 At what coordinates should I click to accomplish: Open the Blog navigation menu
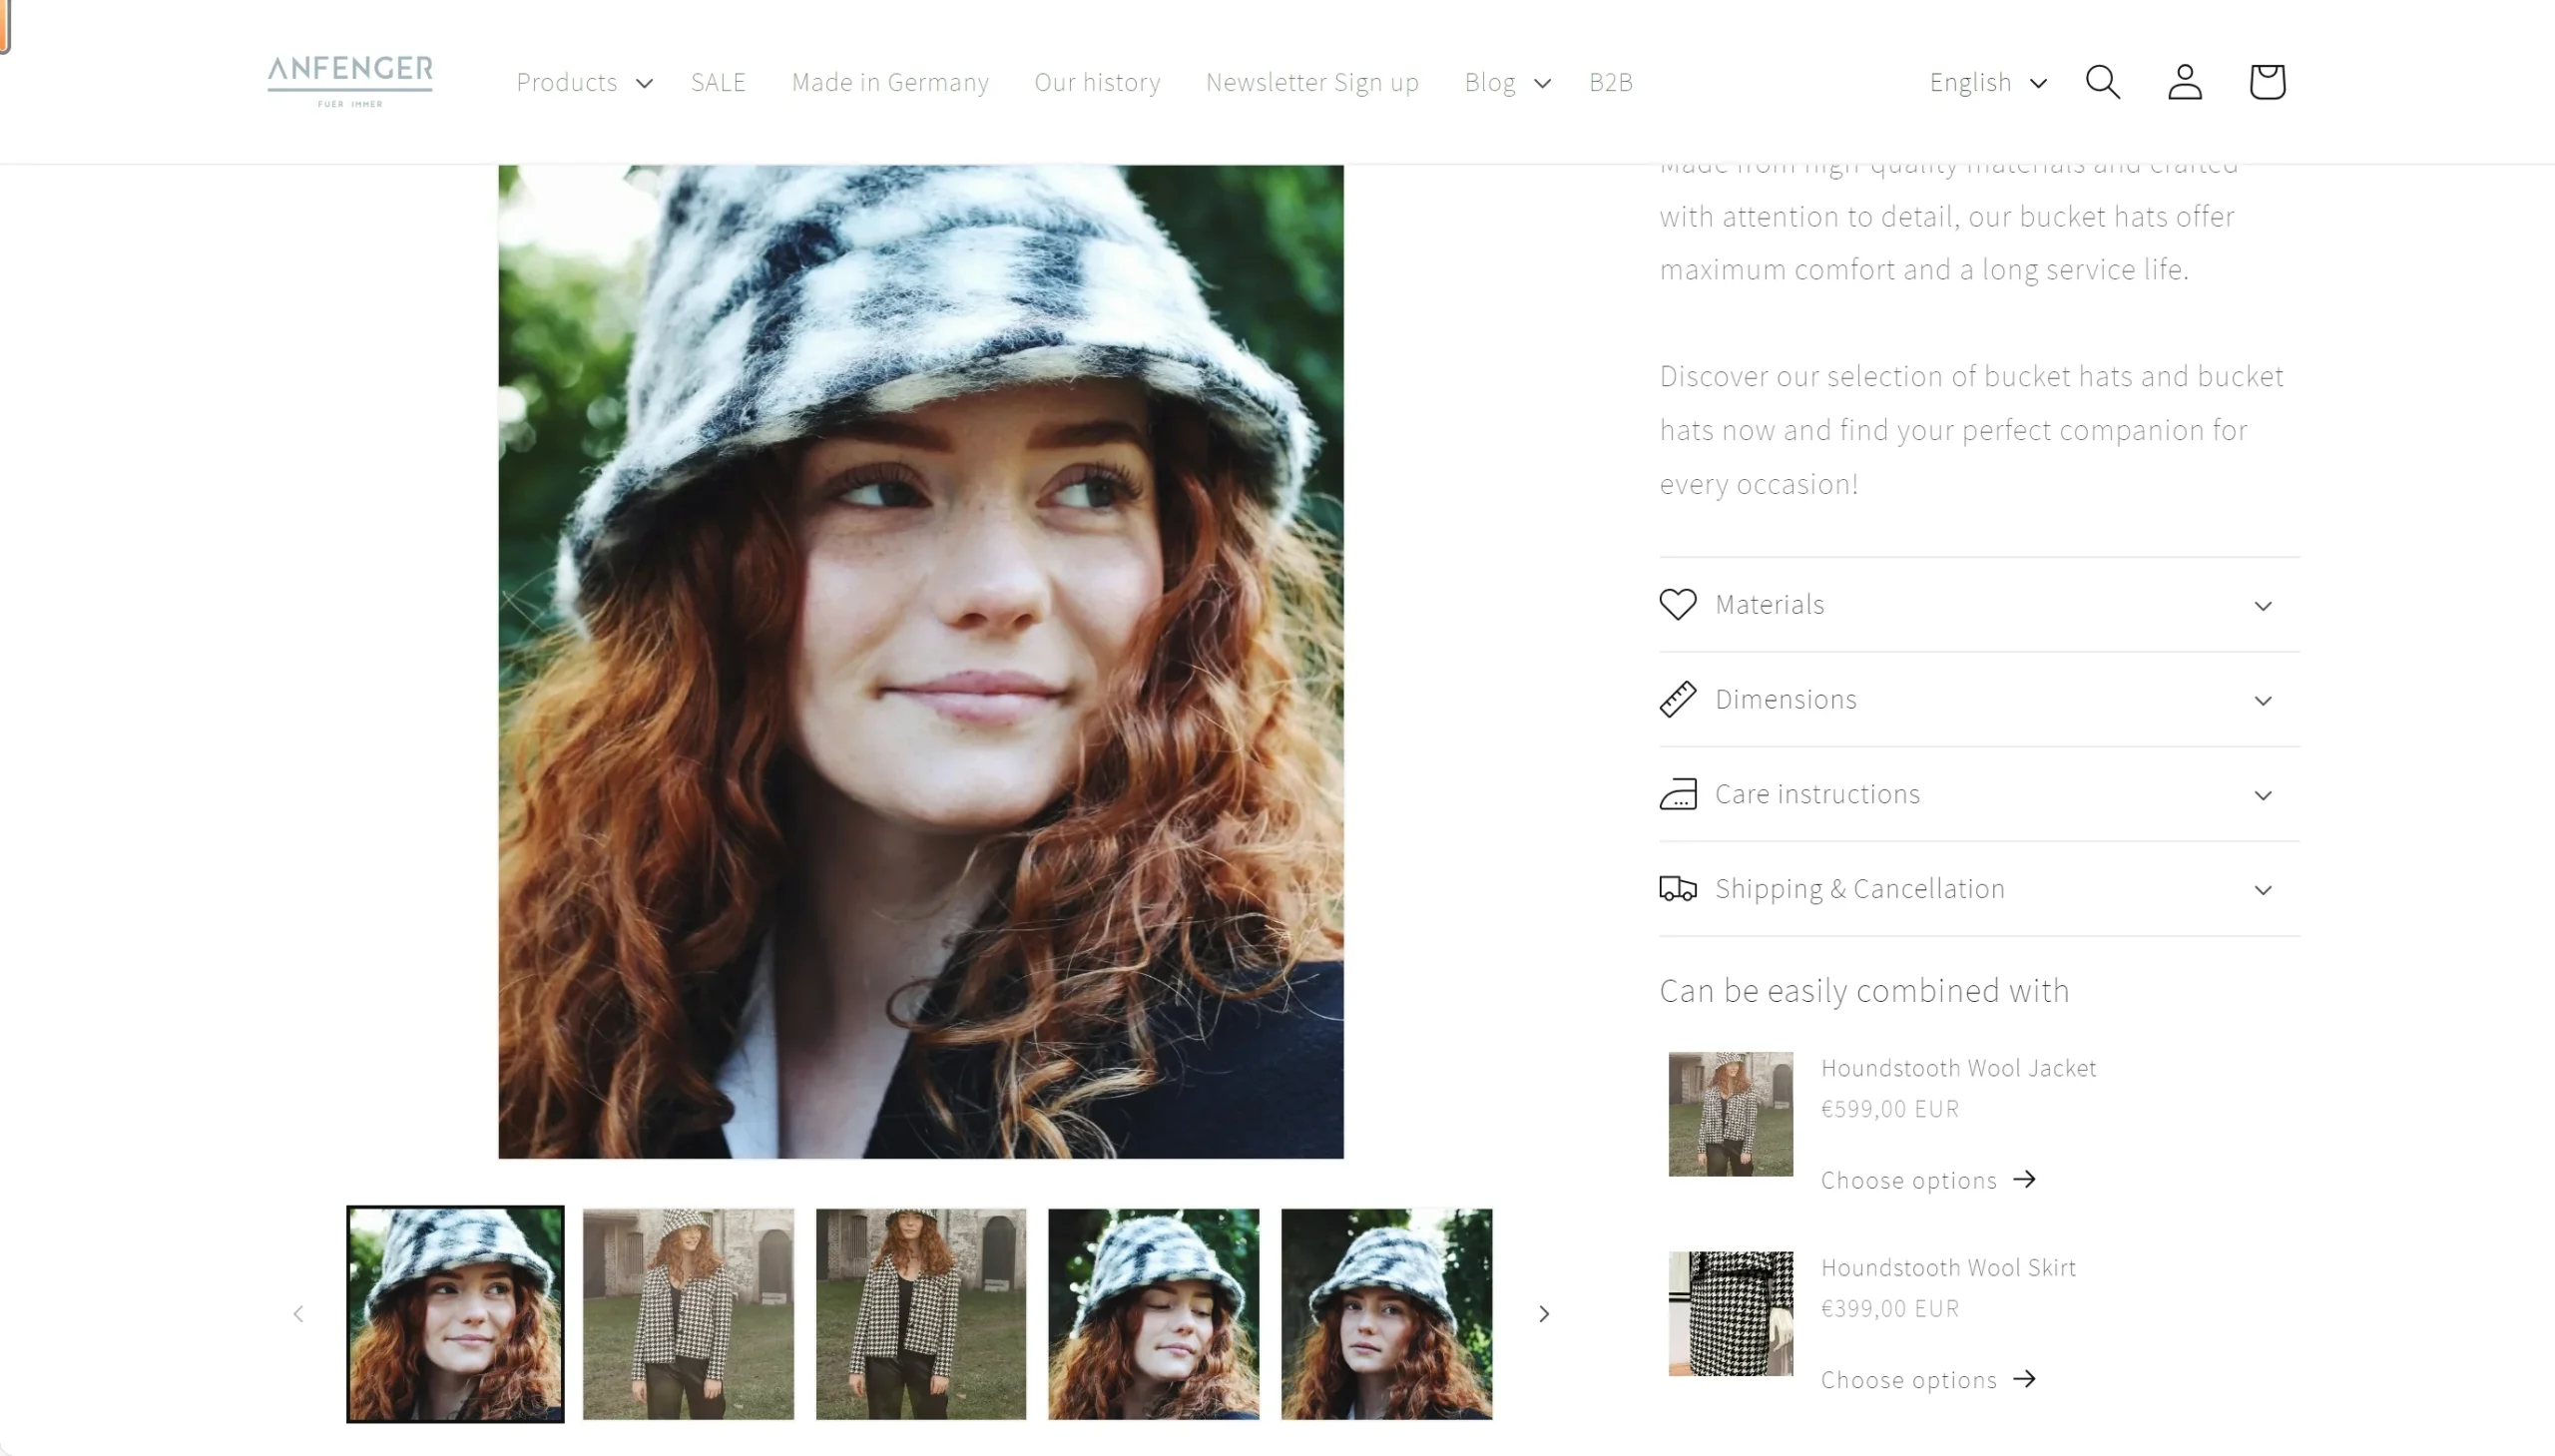[x=1506, y=83]
